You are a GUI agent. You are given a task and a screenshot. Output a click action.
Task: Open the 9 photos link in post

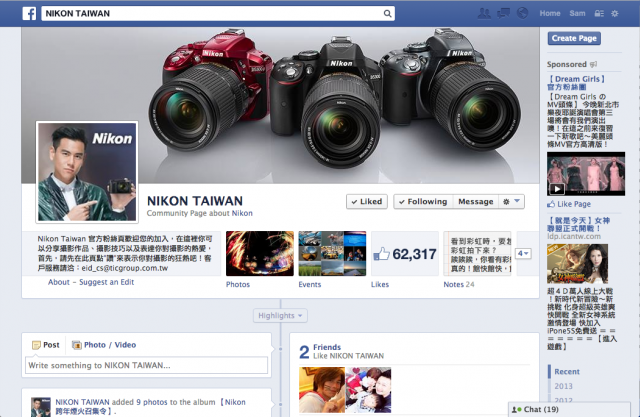151,402
